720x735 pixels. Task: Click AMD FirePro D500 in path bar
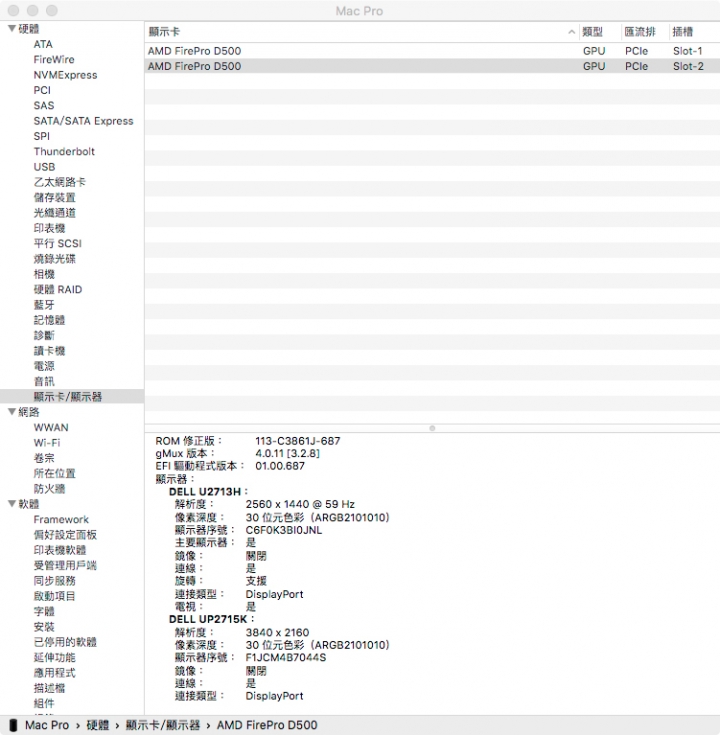(267, 725)
